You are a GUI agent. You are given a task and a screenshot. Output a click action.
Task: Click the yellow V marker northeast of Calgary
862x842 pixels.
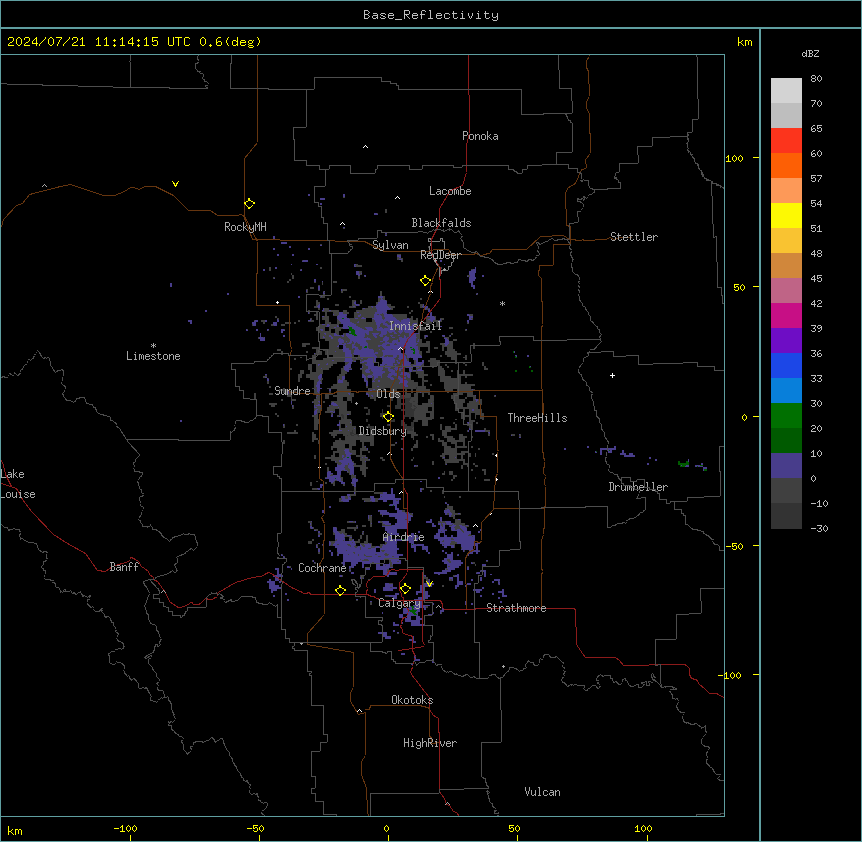coord(429,584)
